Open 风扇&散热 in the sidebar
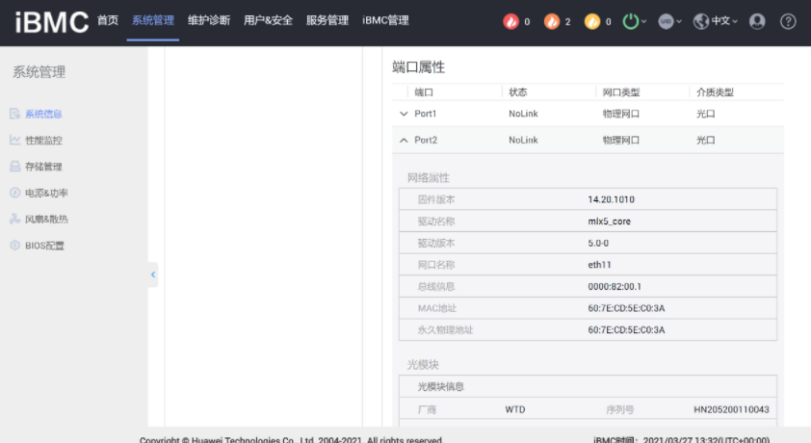Screen dimensions: 811x443 (x=46, y=219)
